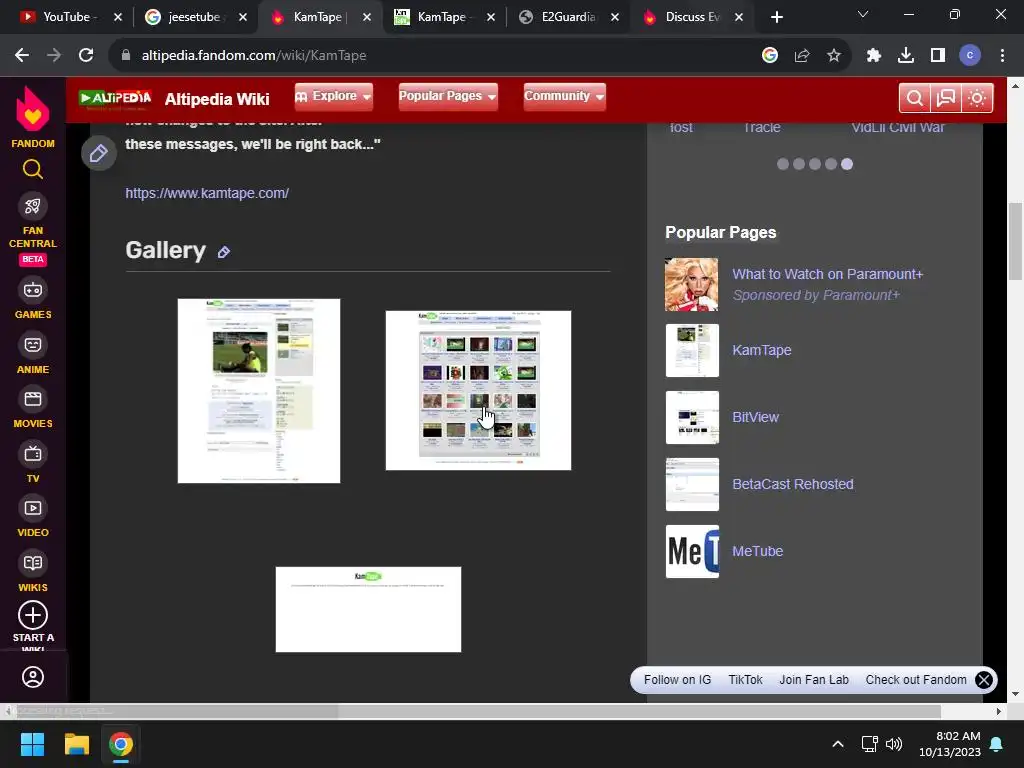1024x768 pixels.
Task: Click the TikTok link
Action: pyautogui.click(x=745, y=680)
